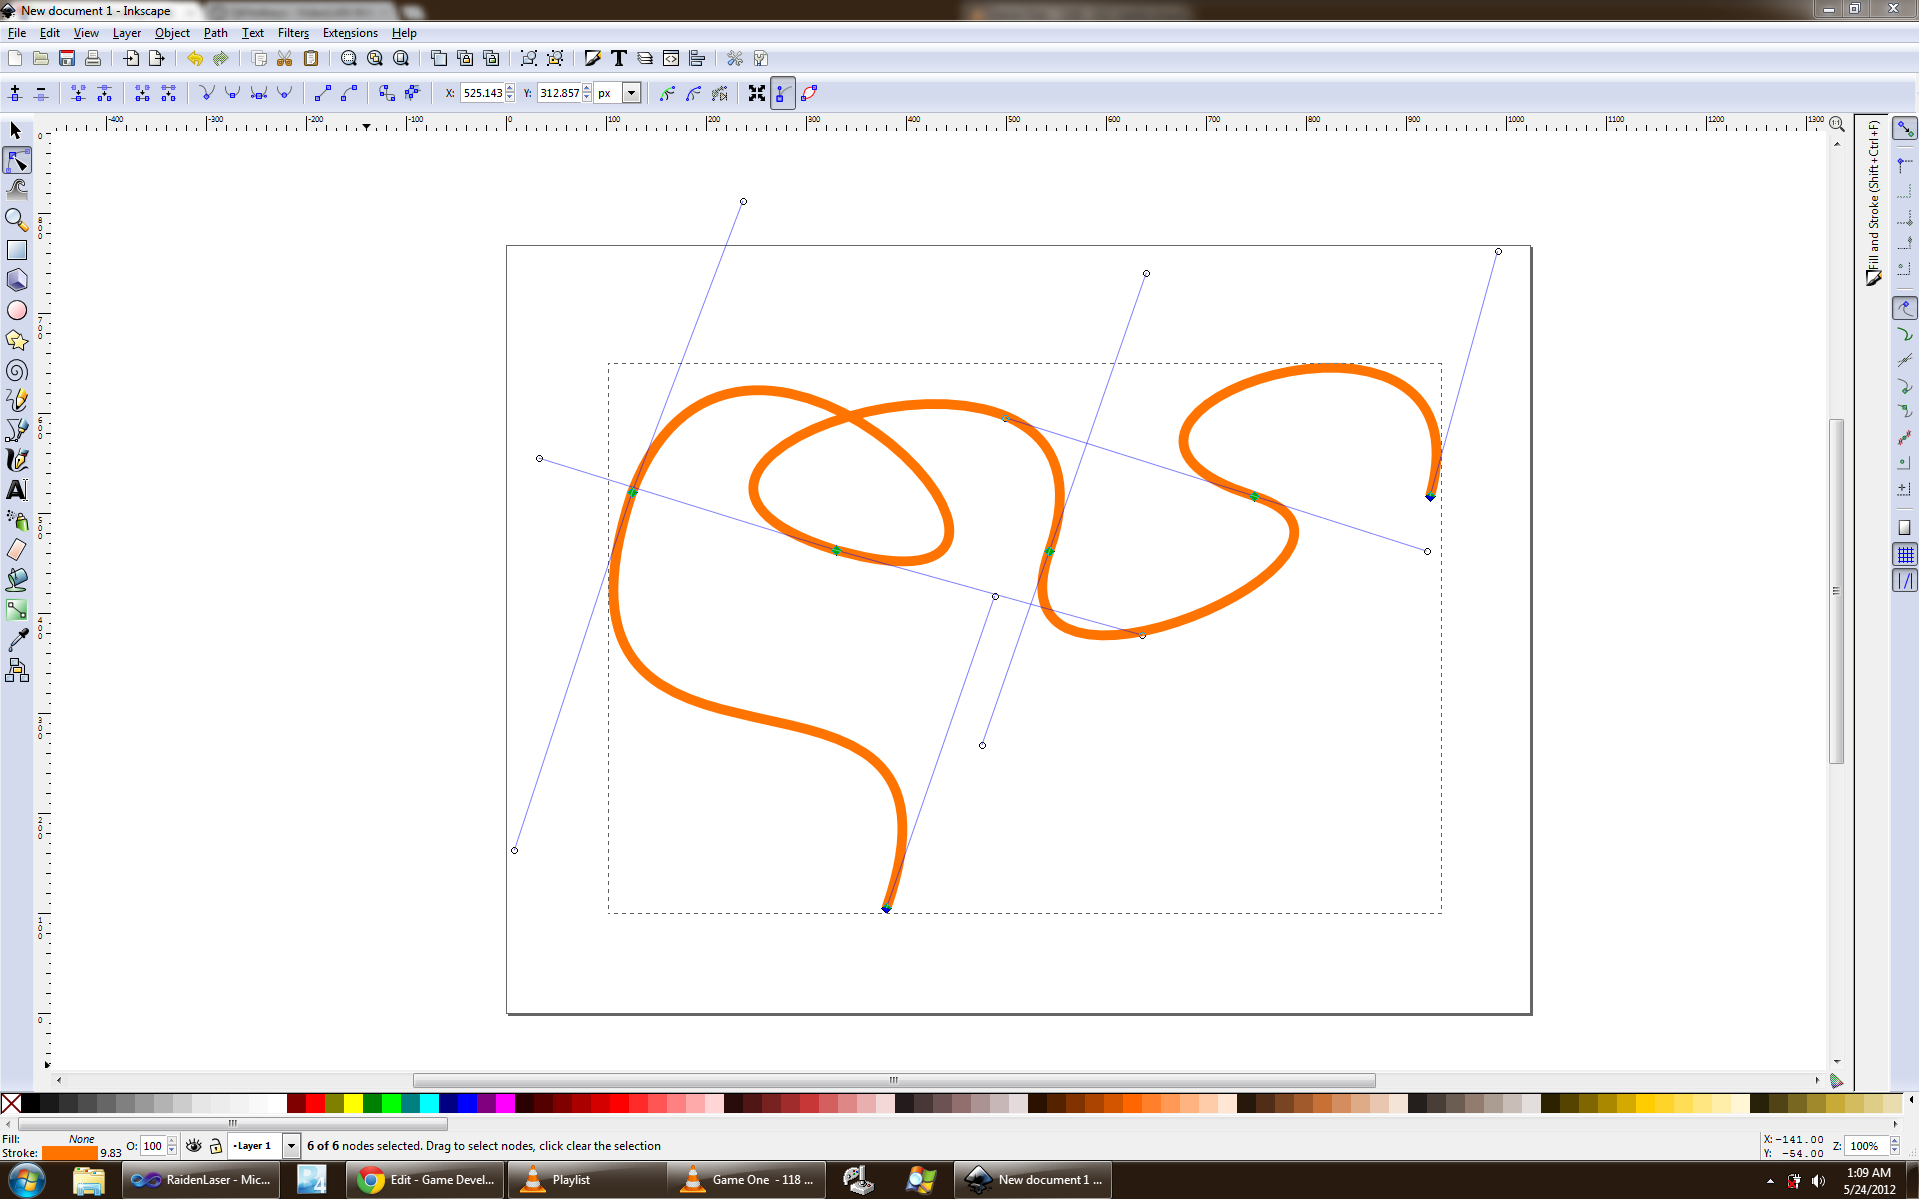Image resolution: width=1919 pixels, height=1199 pixels.
Task: Click the Cut scissors icon
Action: (x=285, y=58)
